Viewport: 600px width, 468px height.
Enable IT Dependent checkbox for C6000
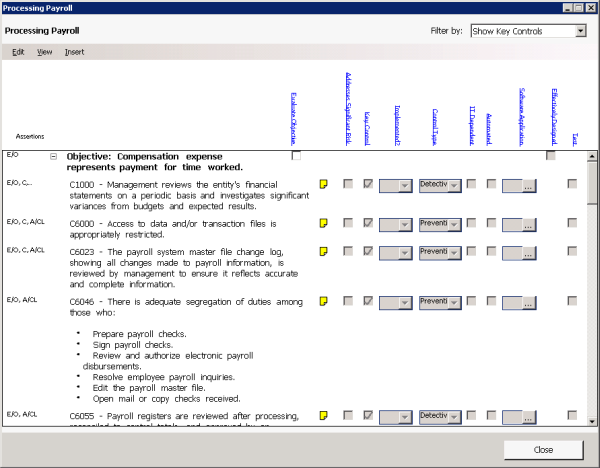pos(473,223)
